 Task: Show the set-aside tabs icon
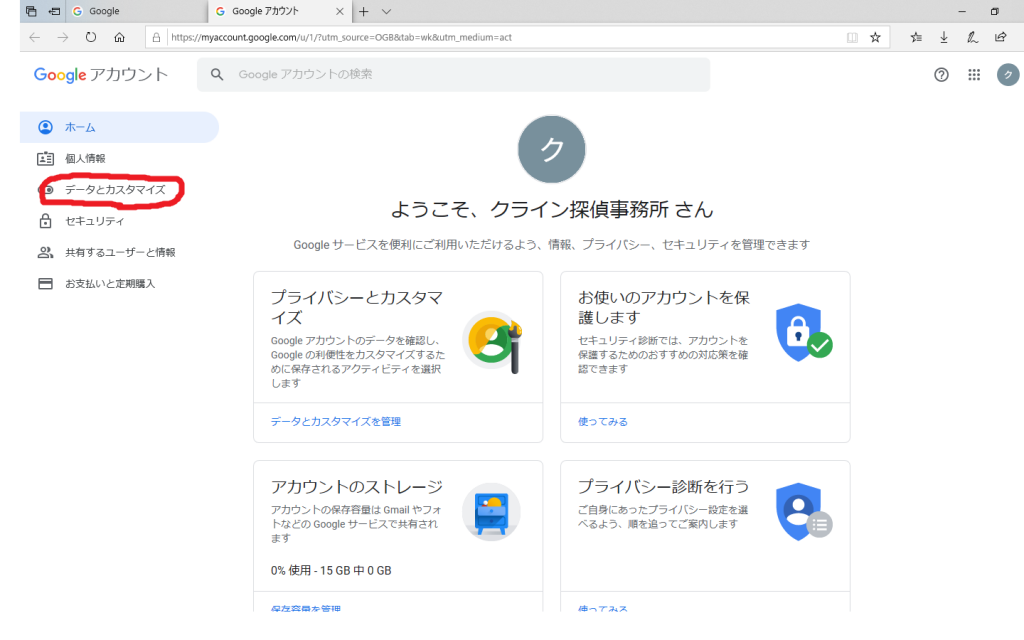pos(31,11)
